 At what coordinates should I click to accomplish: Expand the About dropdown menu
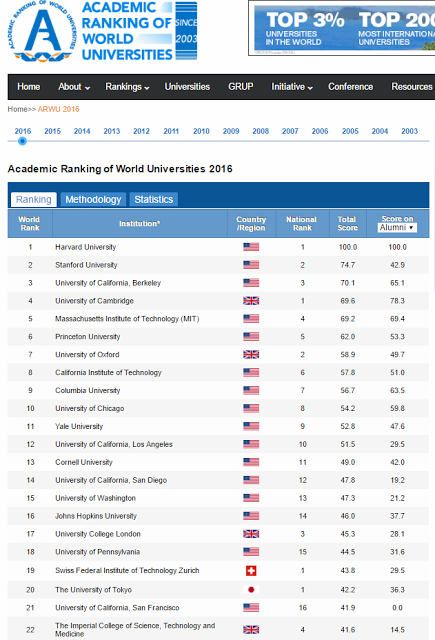point(74,87)
